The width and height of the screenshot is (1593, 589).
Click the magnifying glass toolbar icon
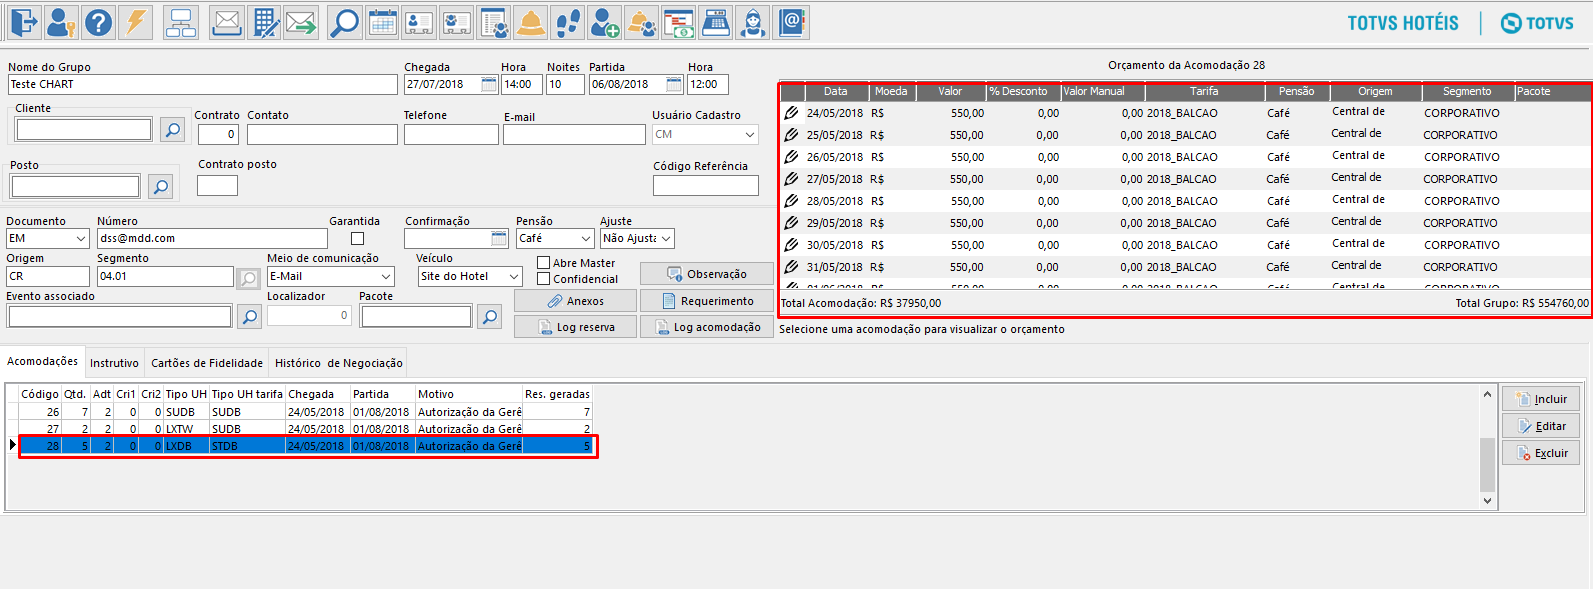tap(345, 22)
